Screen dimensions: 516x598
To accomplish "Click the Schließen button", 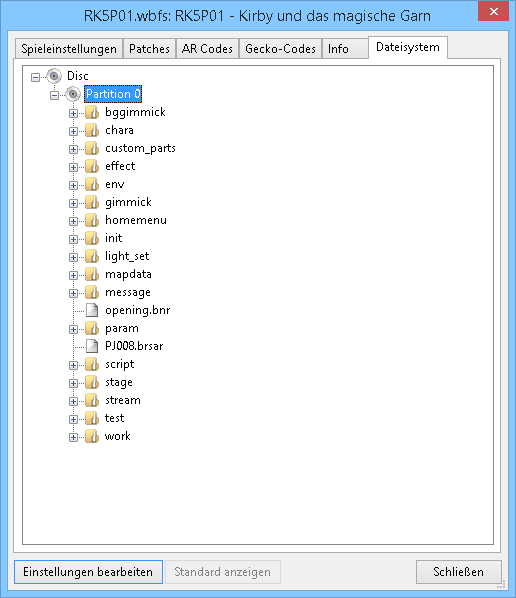I will pos(458,572).
